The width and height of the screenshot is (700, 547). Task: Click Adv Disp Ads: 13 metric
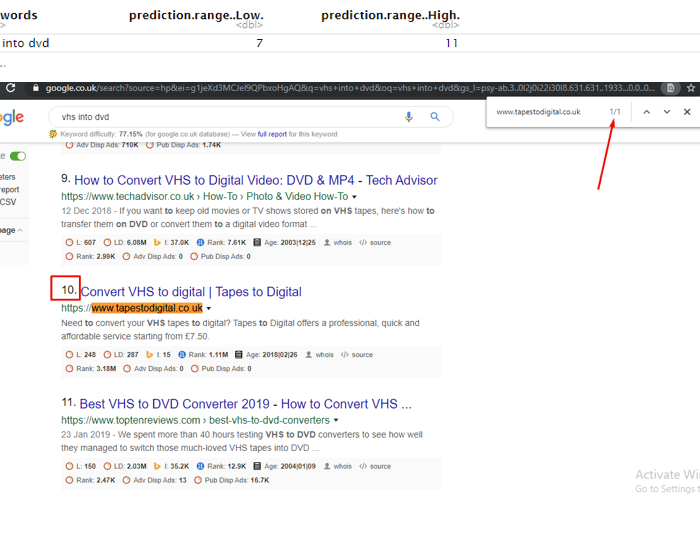coord(154,480)
